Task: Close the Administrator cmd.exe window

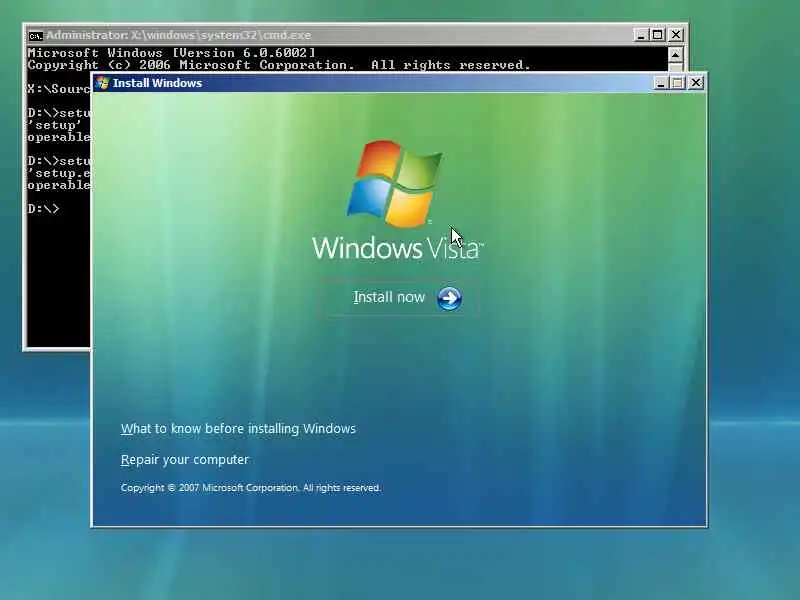Action: [676, 35]
